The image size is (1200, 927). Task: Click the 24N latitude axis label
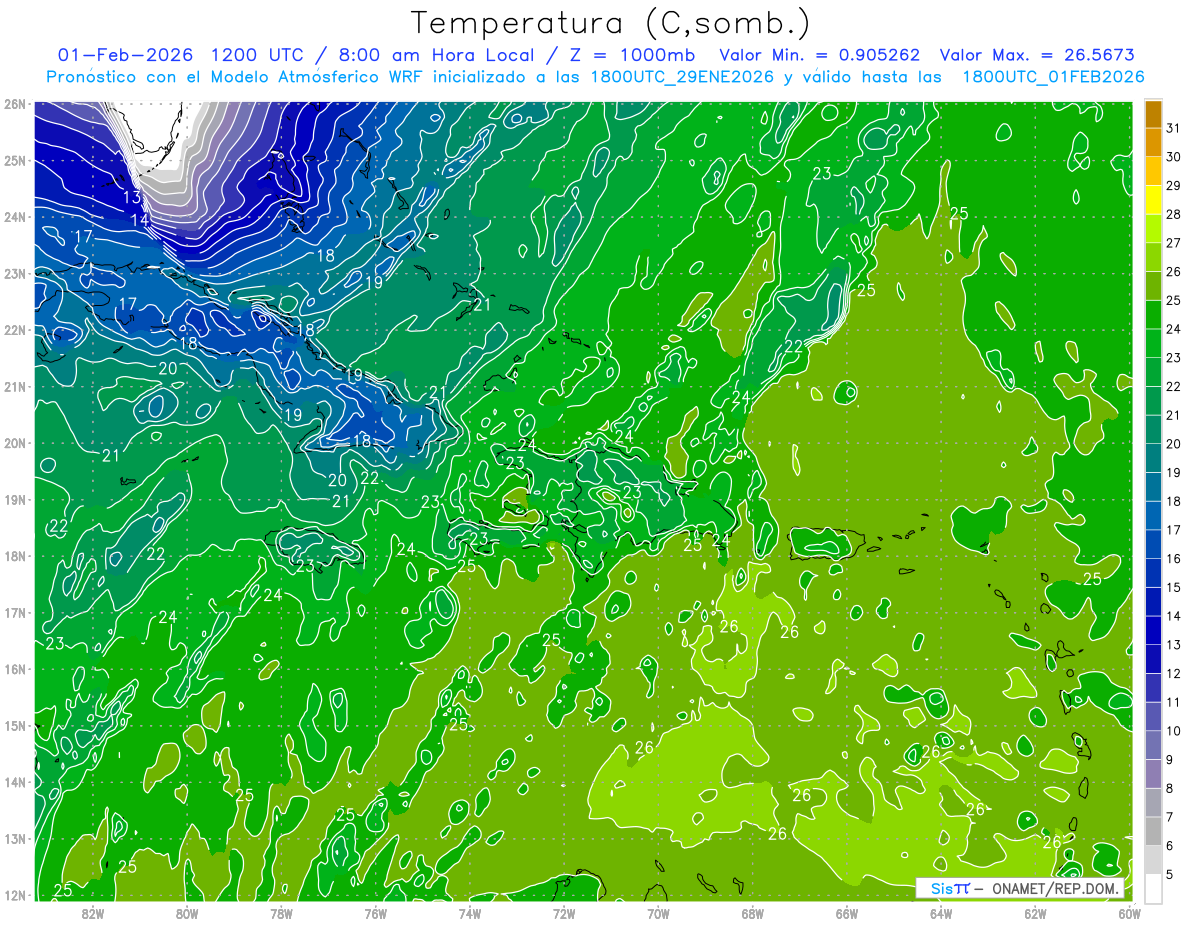[14, 217]
